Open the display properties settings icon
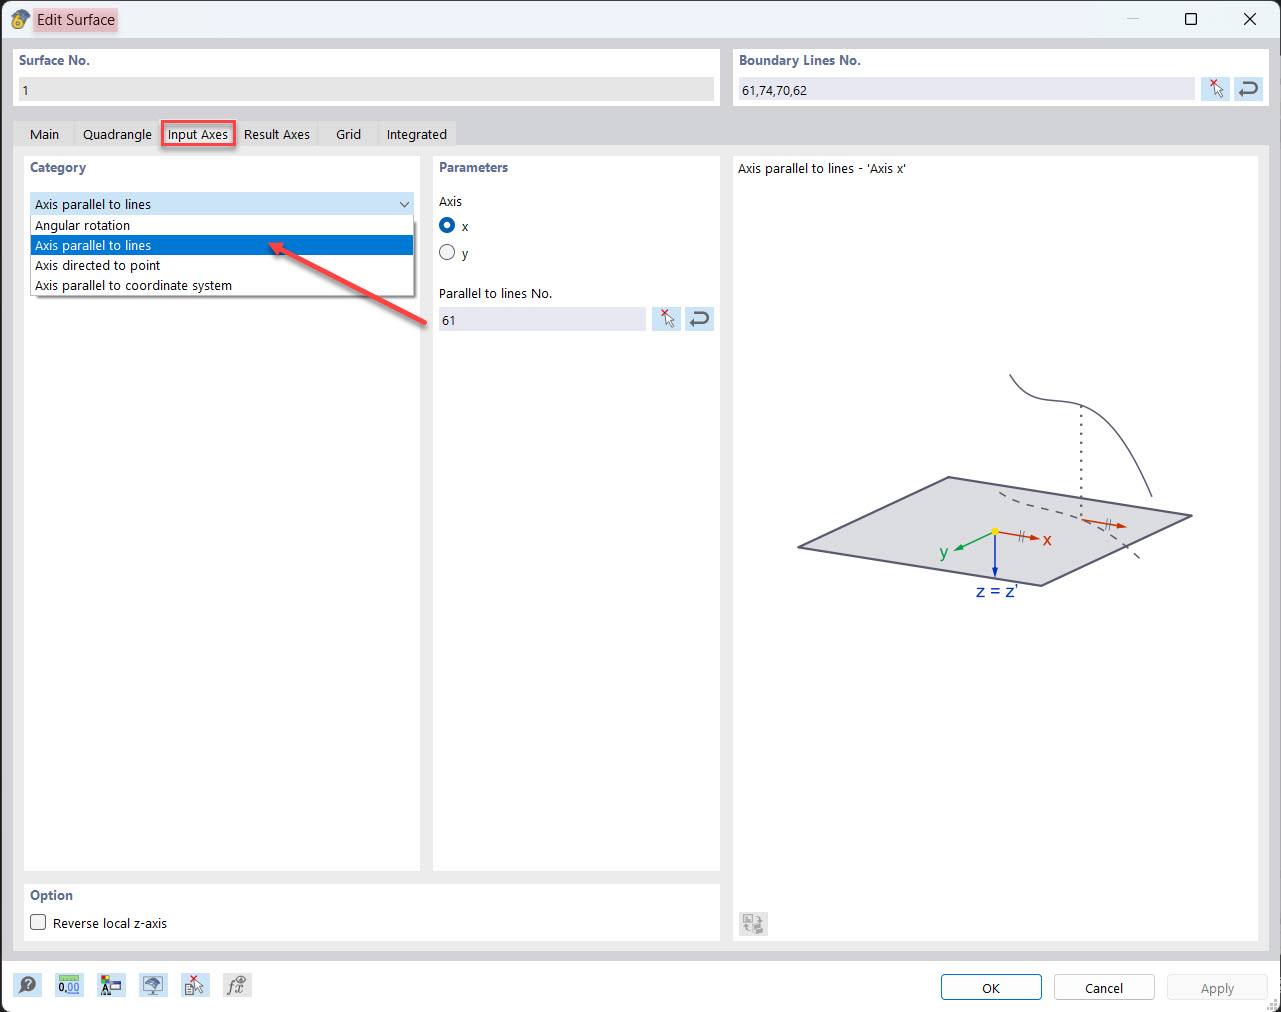Image resolution: width=1281 pixels, height=1012 pixels. (x=111, y=985)
